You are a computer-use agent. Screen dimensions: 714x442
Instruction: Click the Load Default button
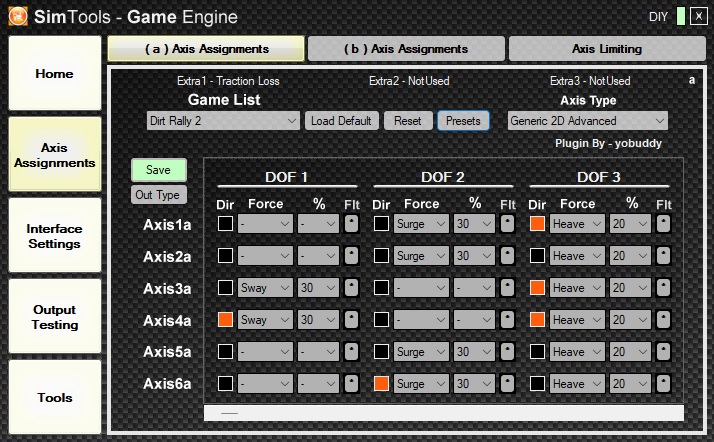pyautogui.click(x=342, y=121)
